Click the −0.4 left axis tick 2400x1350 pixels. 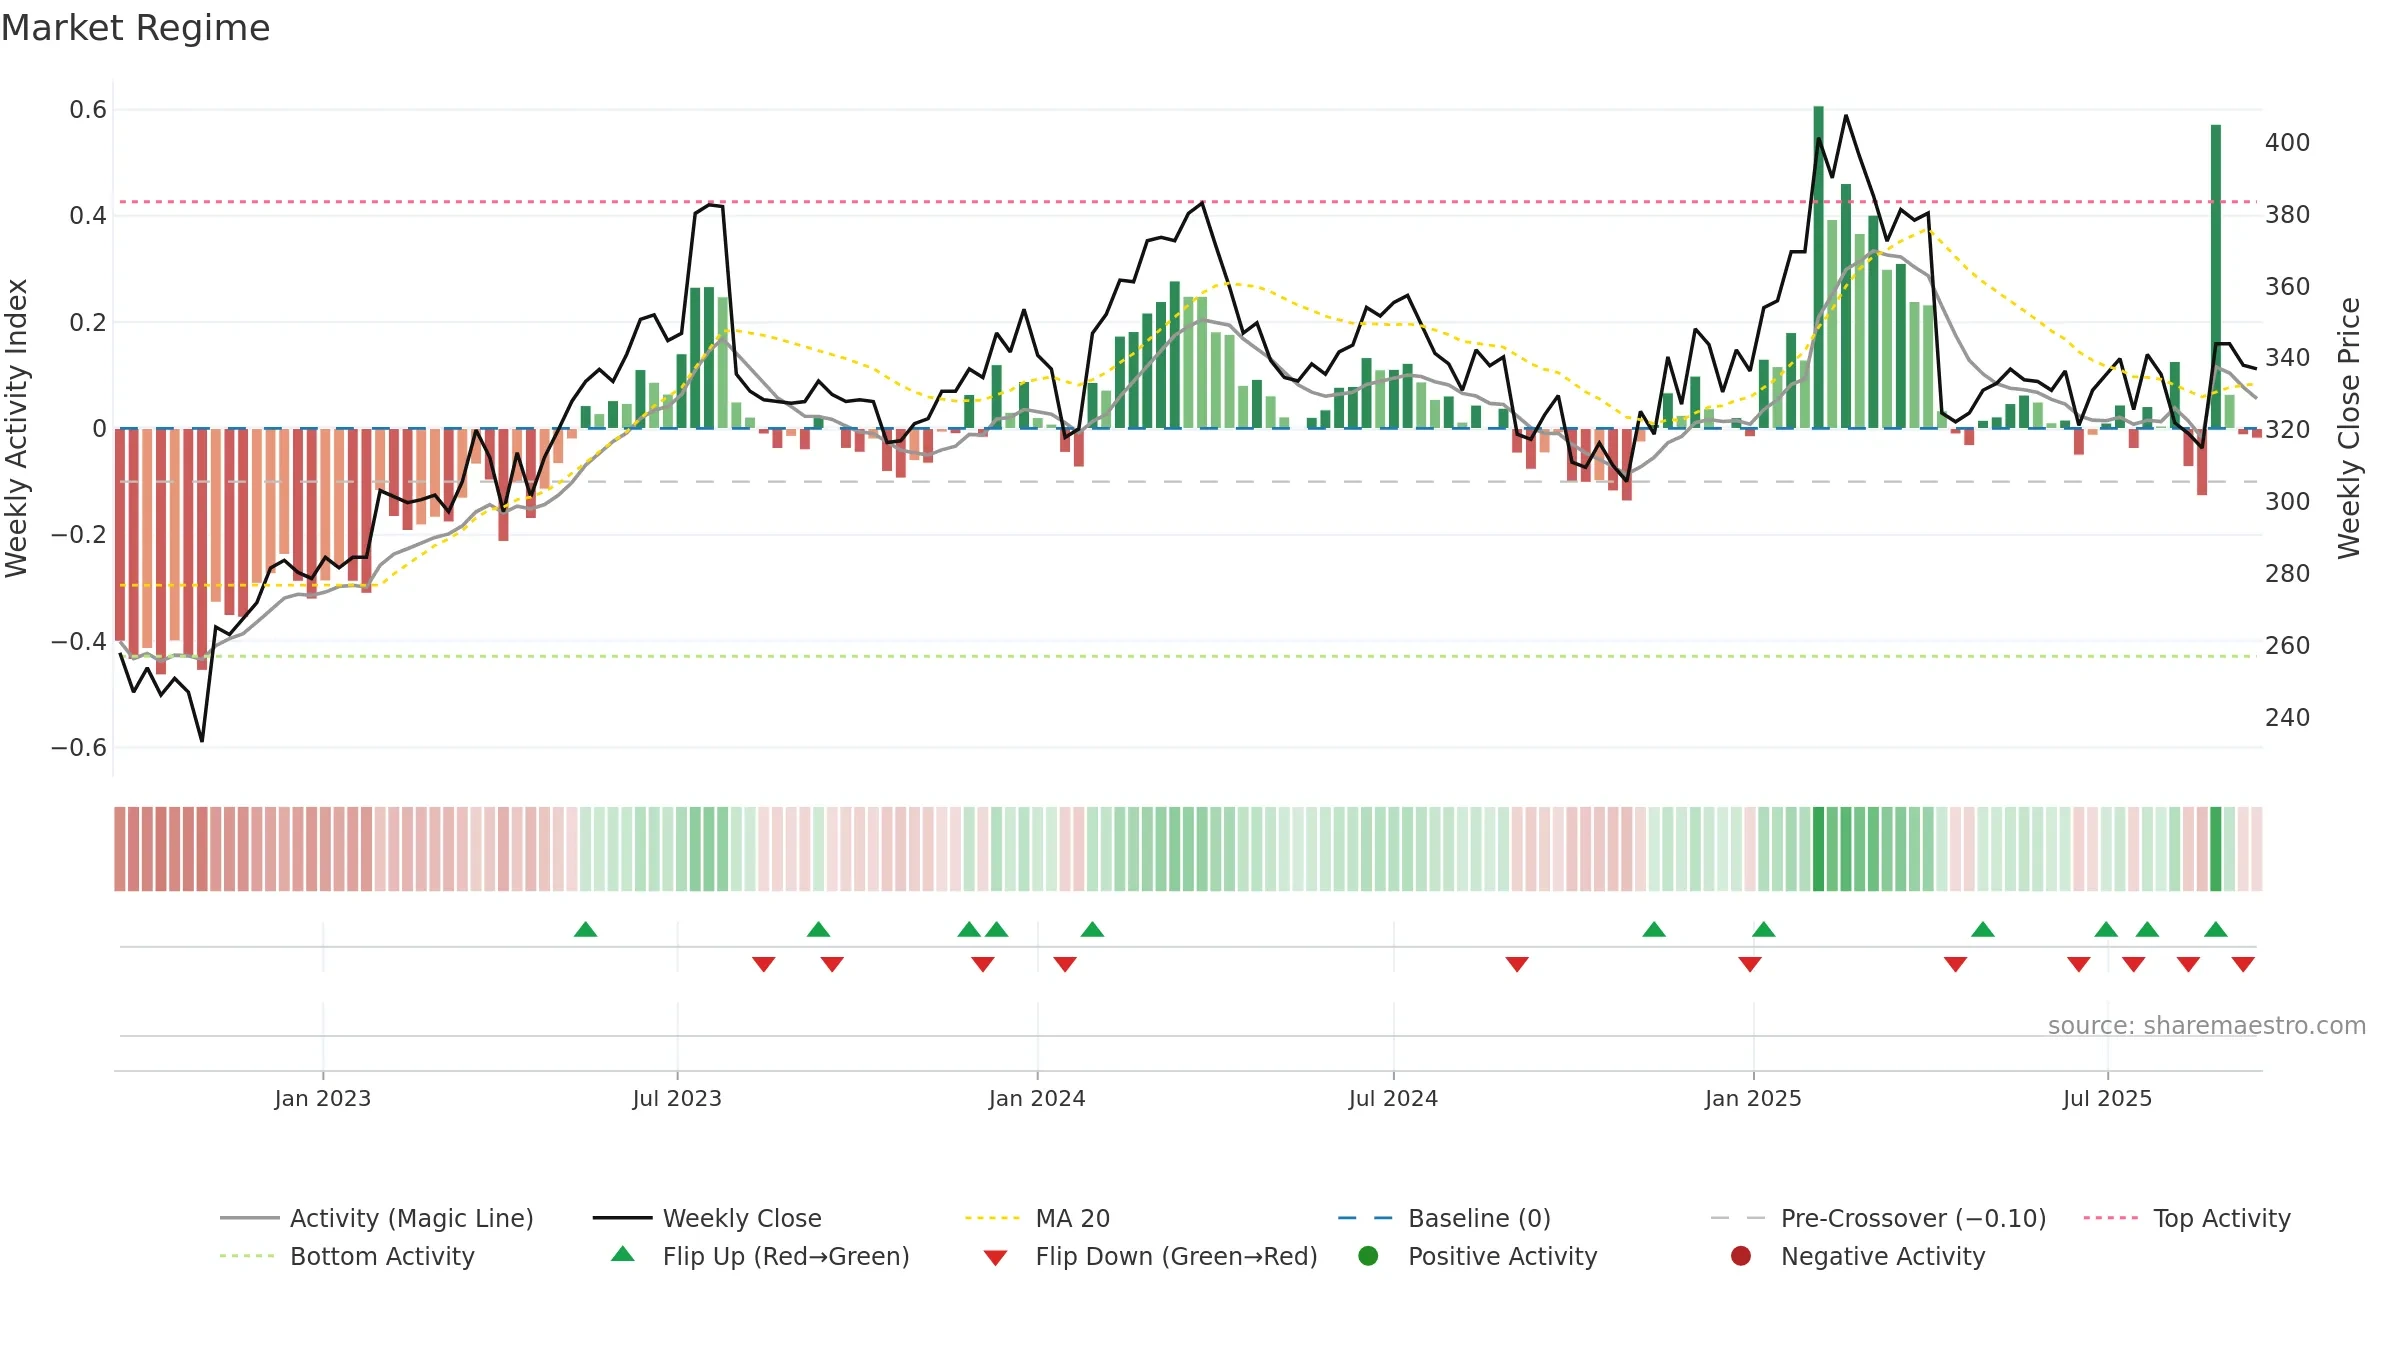tap(78, 641)
